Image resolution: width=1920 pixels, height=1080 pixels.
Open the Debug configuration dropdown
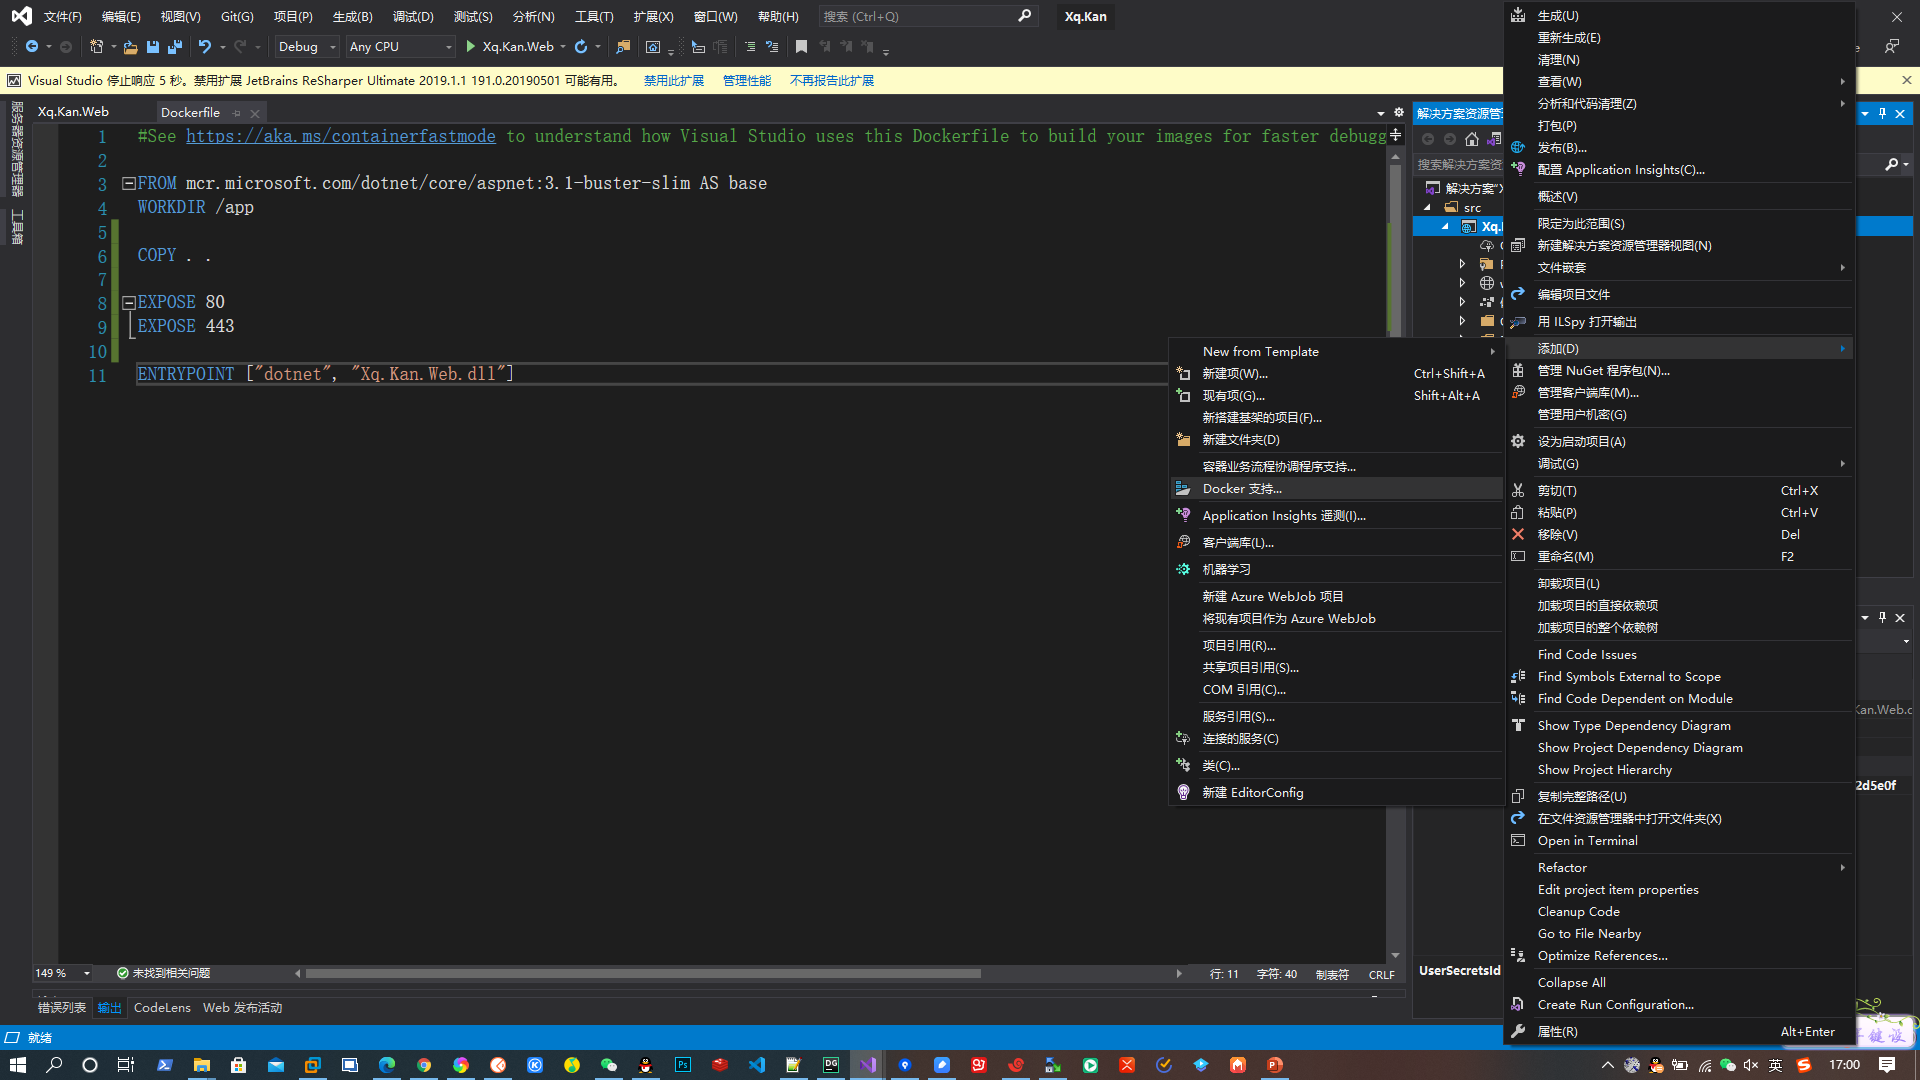click(x=306, y=47)
